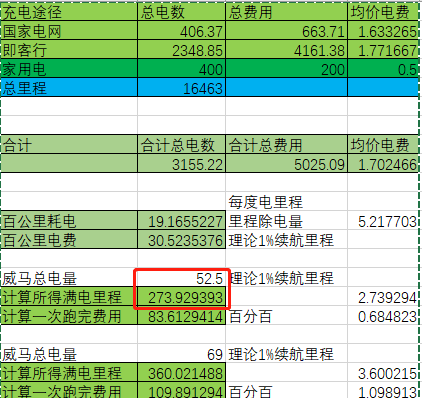Select the 总费用 header cell
This screenshot has width=422, height=398.
[x=286, y=12]
